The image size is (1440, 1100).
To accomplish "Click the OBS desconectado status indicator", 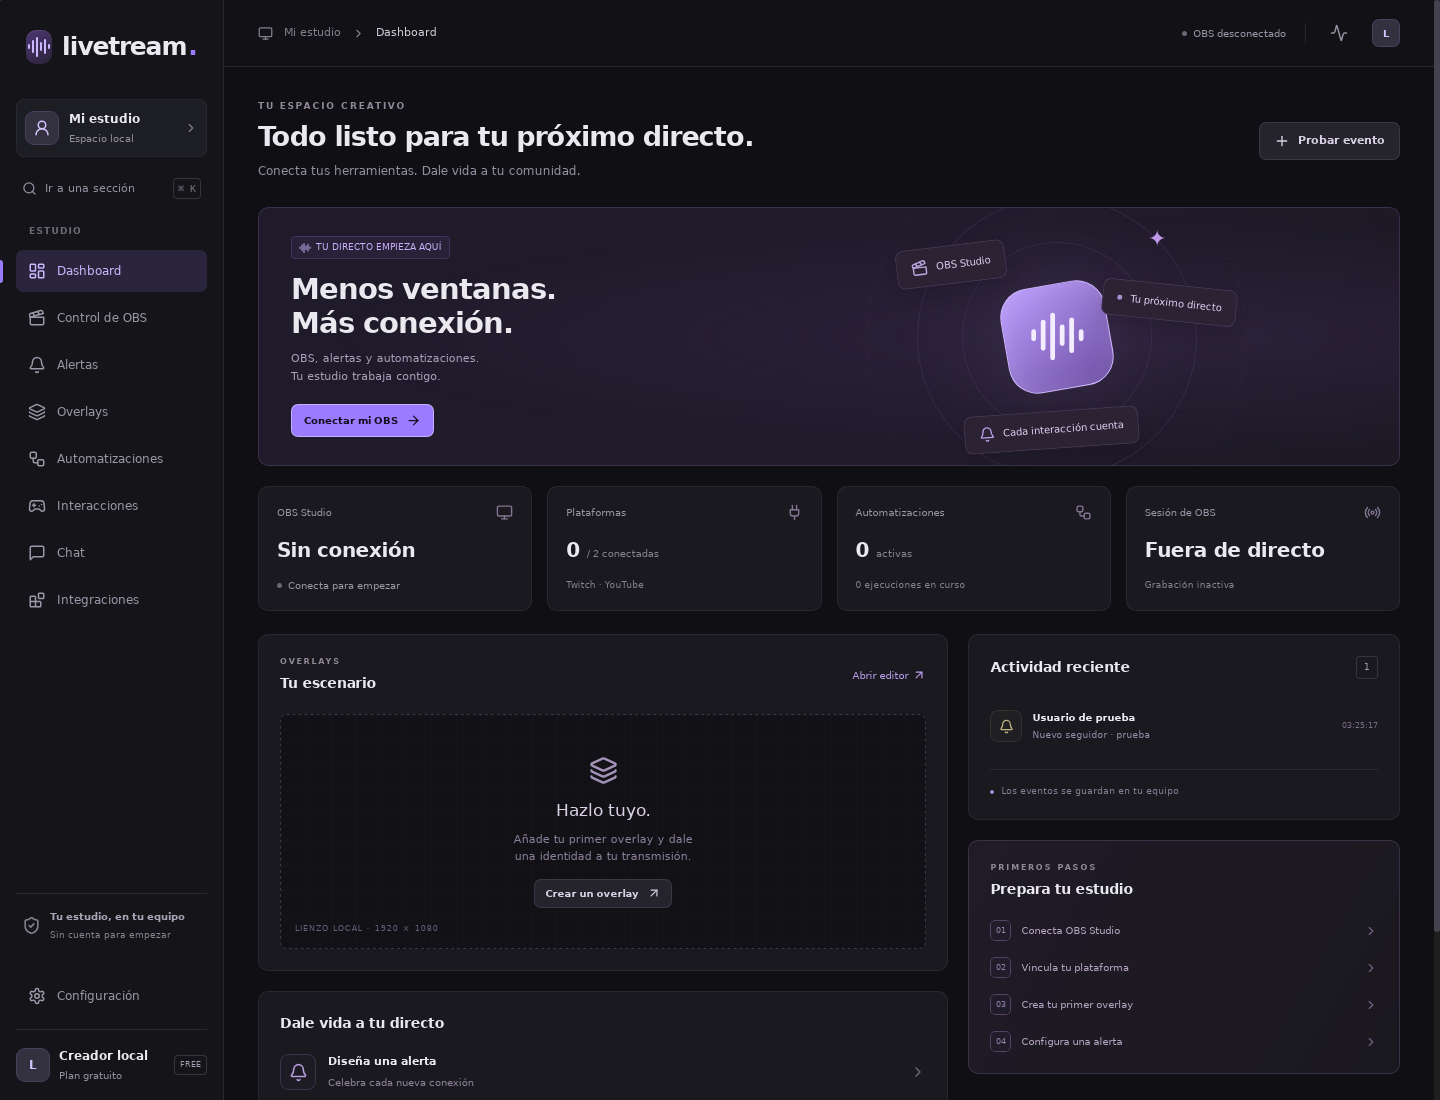I will click(x=1234, y=34).
